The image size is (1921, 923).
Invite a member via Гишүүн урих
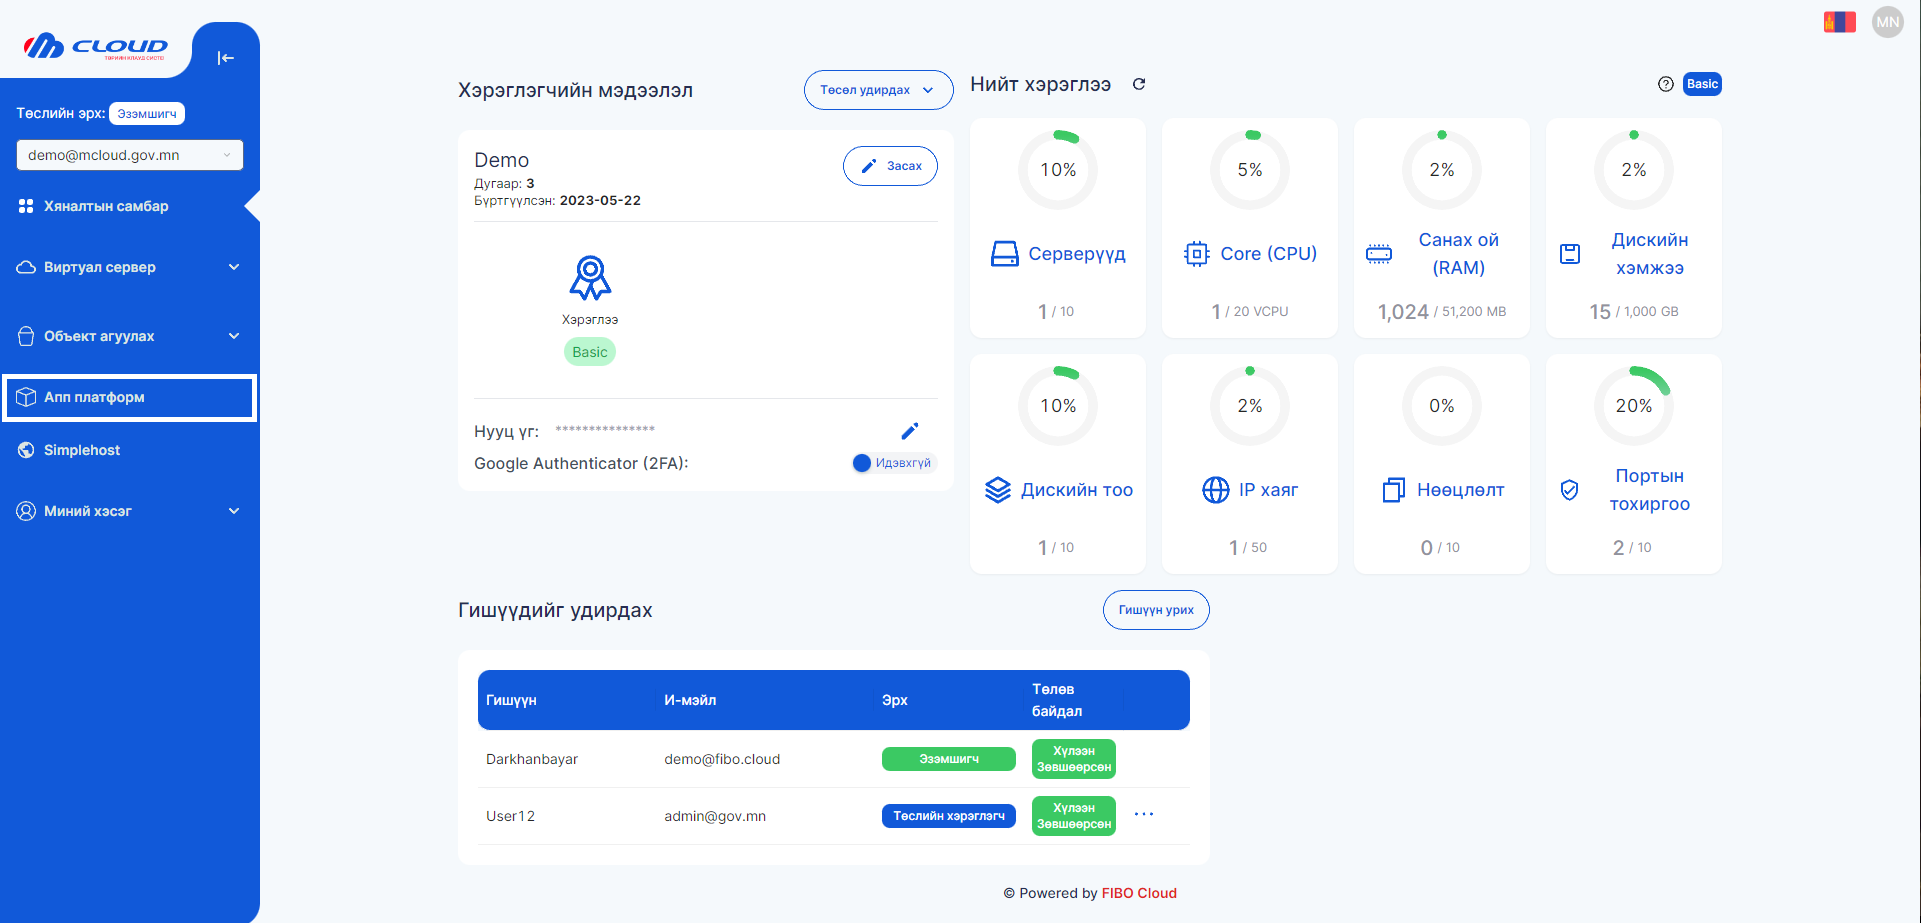click(x=1155, y=609)
